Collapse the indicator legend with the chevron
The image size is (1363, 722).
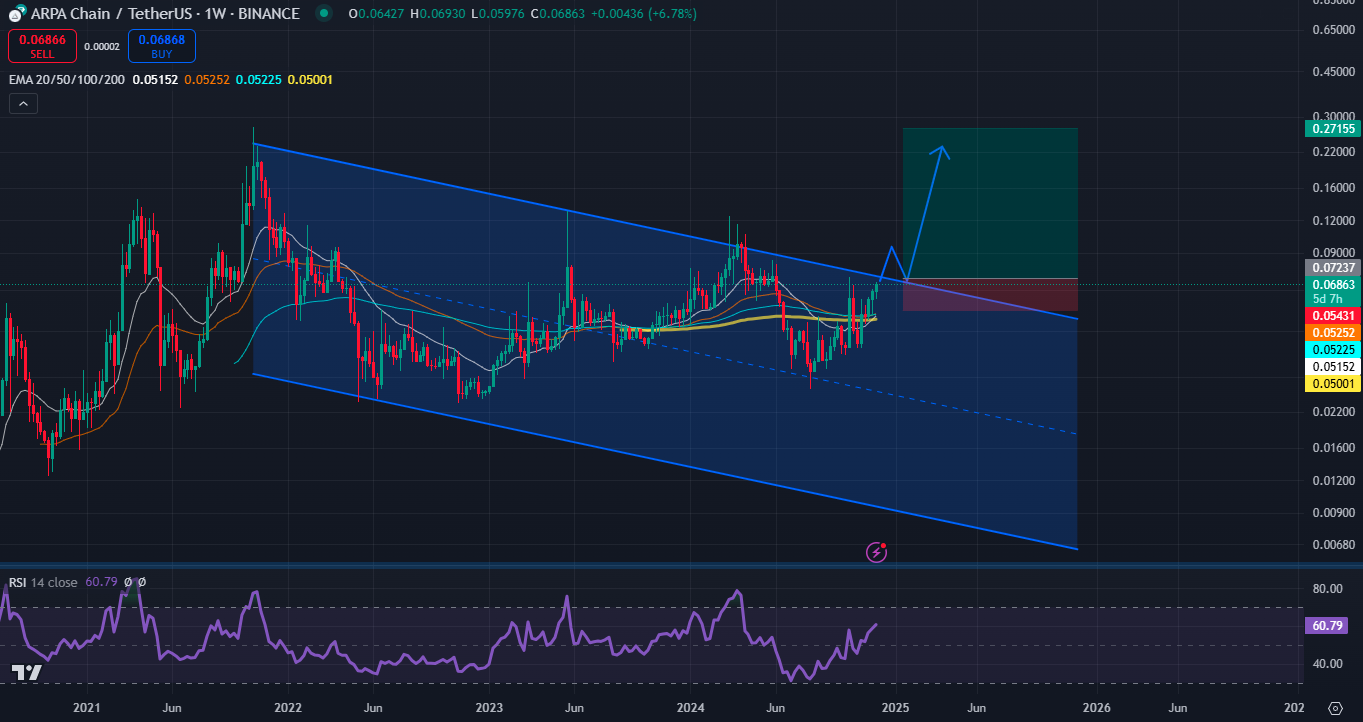pyautogui.click(x=23, y=102)
